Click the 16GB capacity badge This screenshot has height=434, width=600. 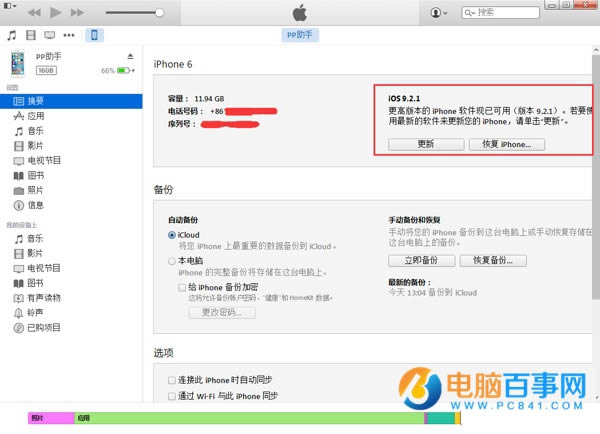(x=46, y=70)
